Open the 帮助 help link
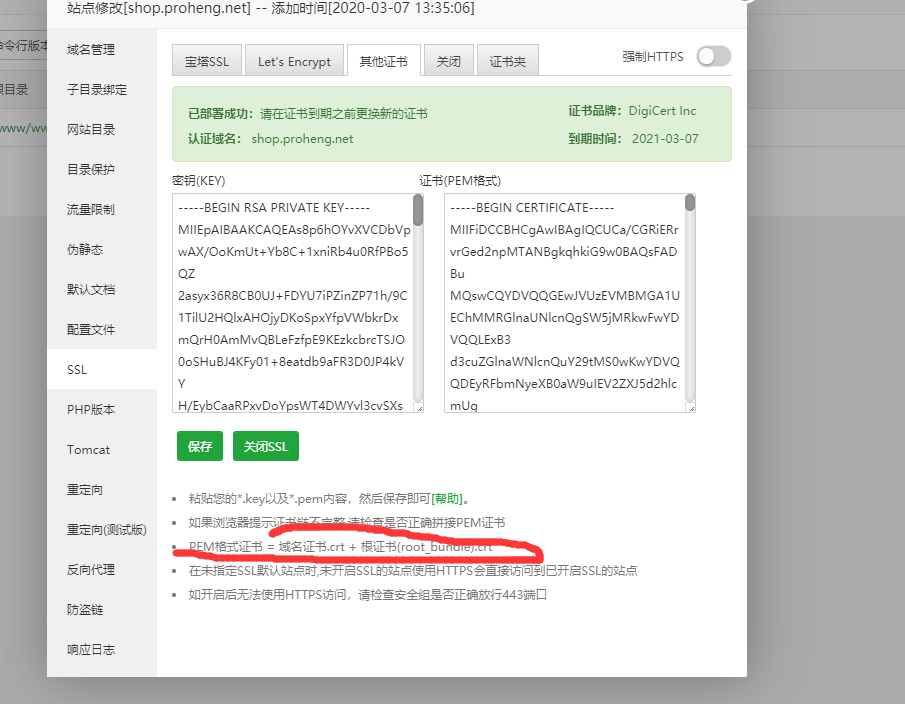The height and width of the screenshot is (704, 905). click(448, 498)
